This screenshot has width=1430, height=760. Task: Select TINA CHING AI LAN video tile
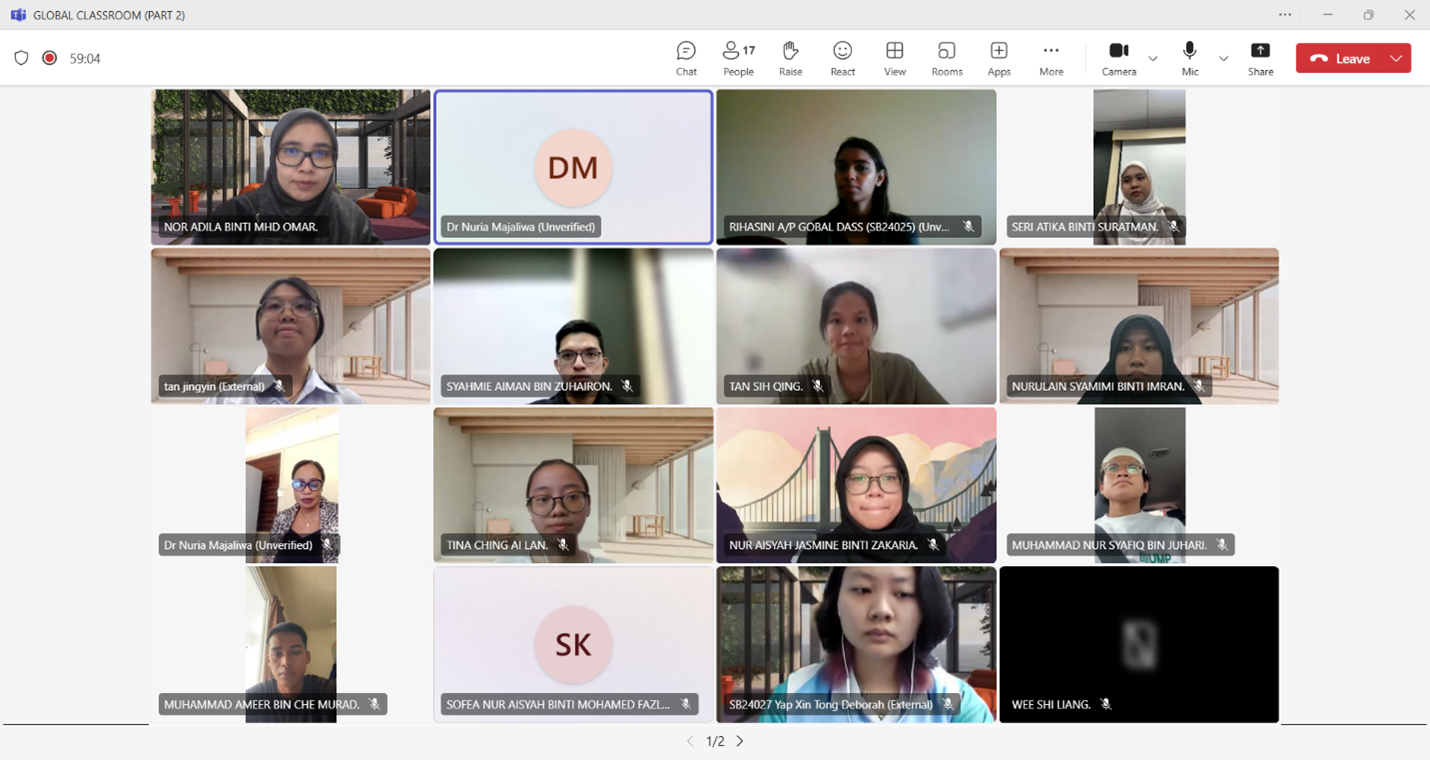(573, 485)
